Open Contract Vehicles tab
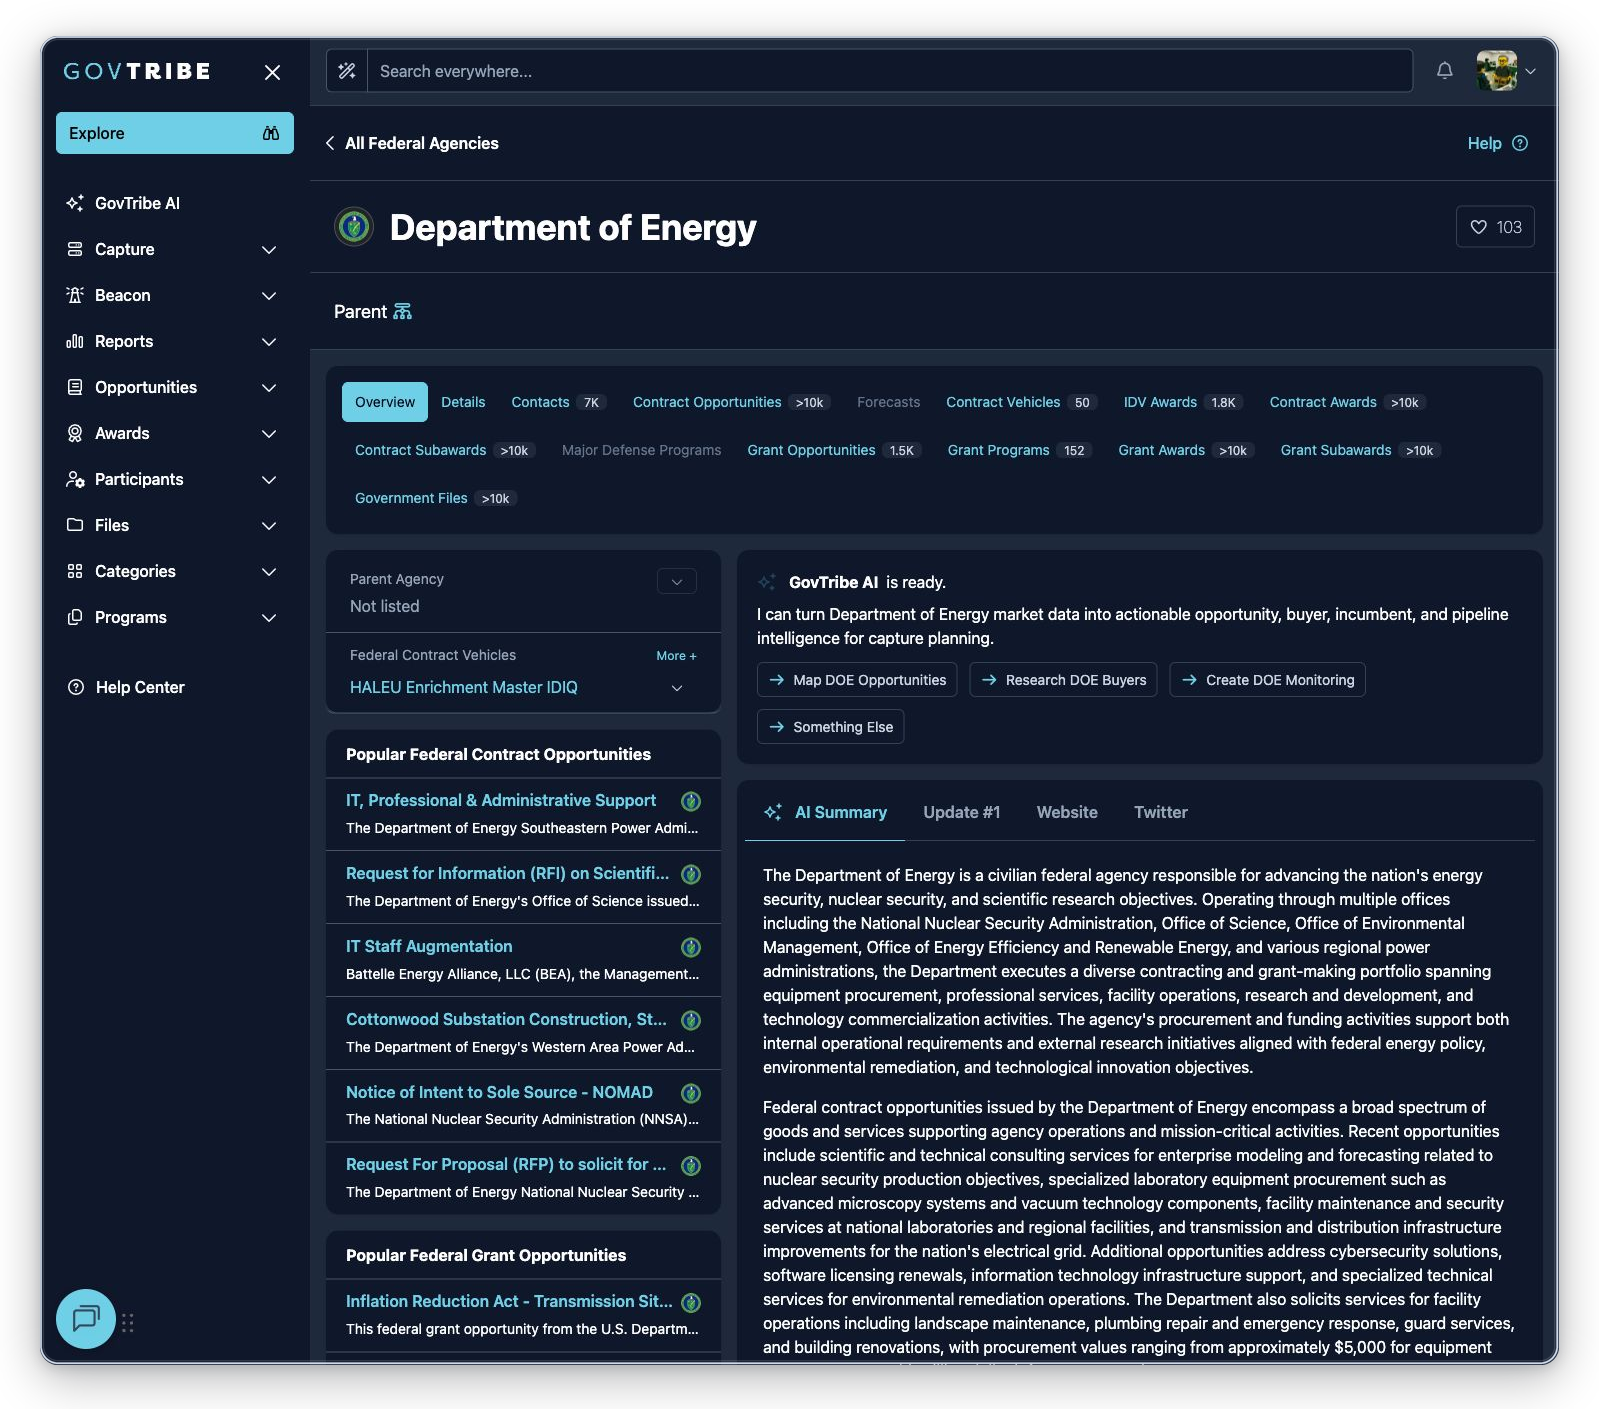1599x1409 pixels. click(1021, 402)
